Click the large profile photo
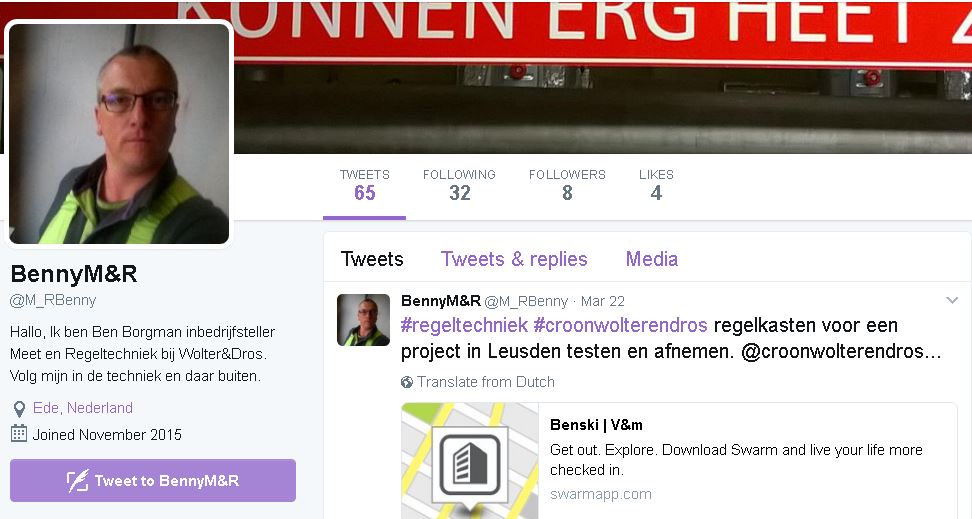 click(x=119, y=133)
